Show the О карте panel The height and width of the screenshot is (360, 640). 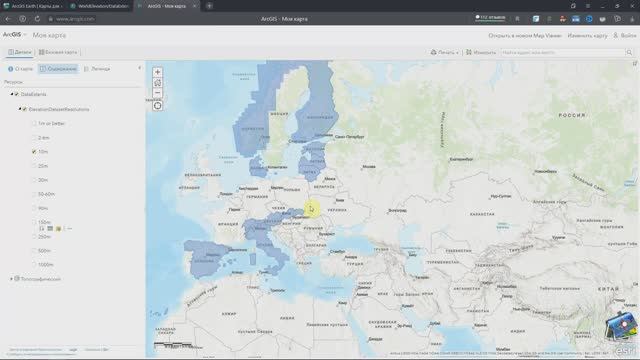(20, 69)
